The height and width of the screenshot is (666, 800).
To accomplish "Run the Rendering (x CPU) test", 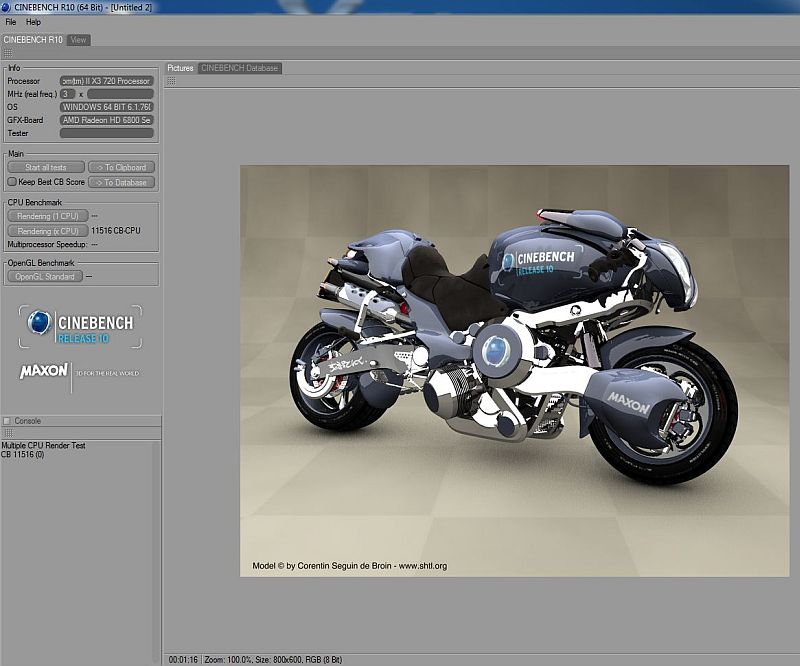I will pyautogui.click(x=48, y=231).
